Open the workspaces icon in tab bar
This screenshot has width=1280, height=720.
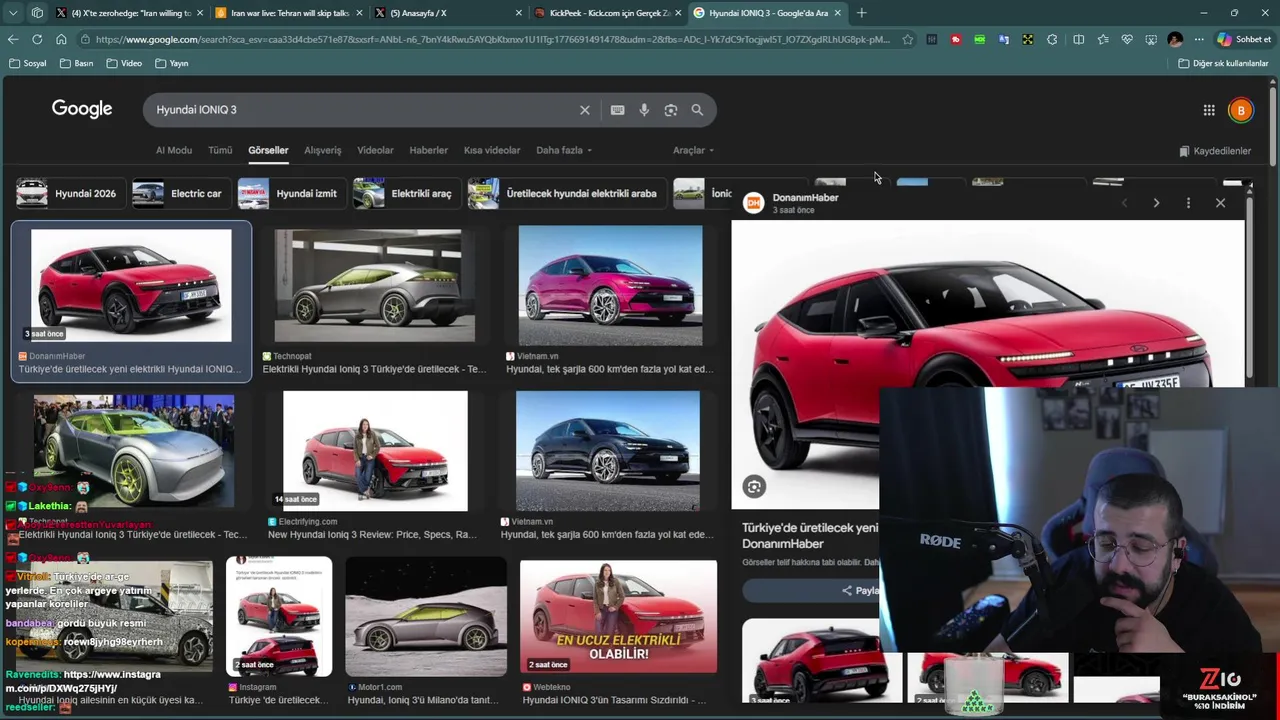click(37, 13)
